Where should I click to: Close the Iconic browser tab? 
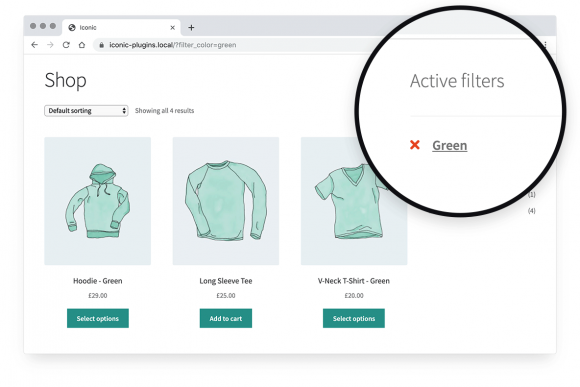[172, 27]
